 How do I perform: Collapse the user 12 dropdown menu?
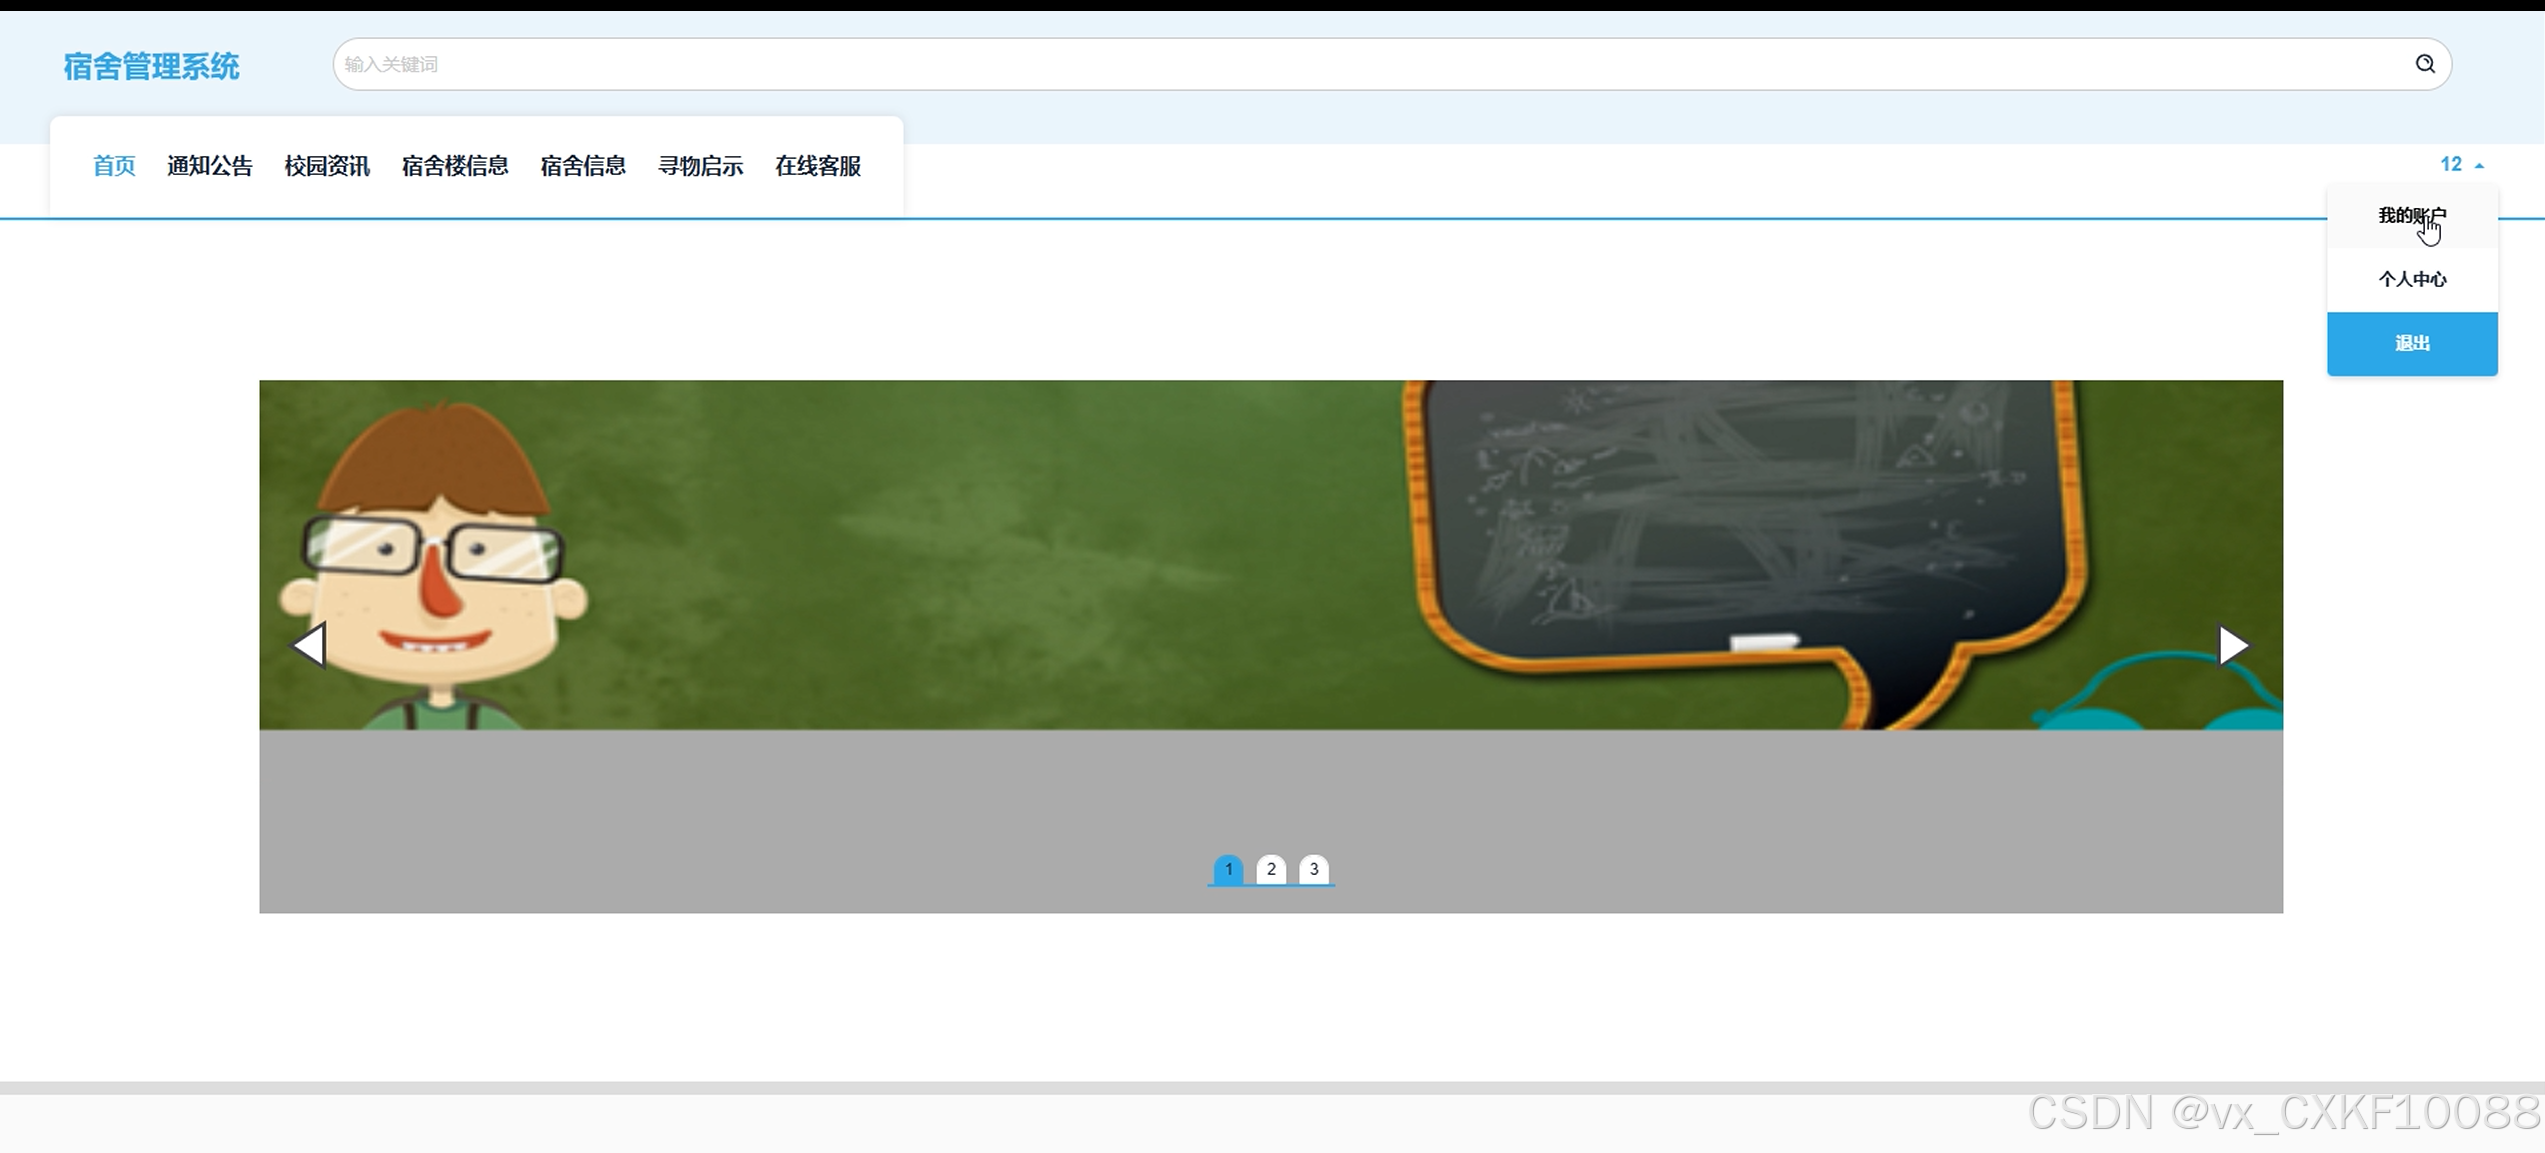point(2460,164)
